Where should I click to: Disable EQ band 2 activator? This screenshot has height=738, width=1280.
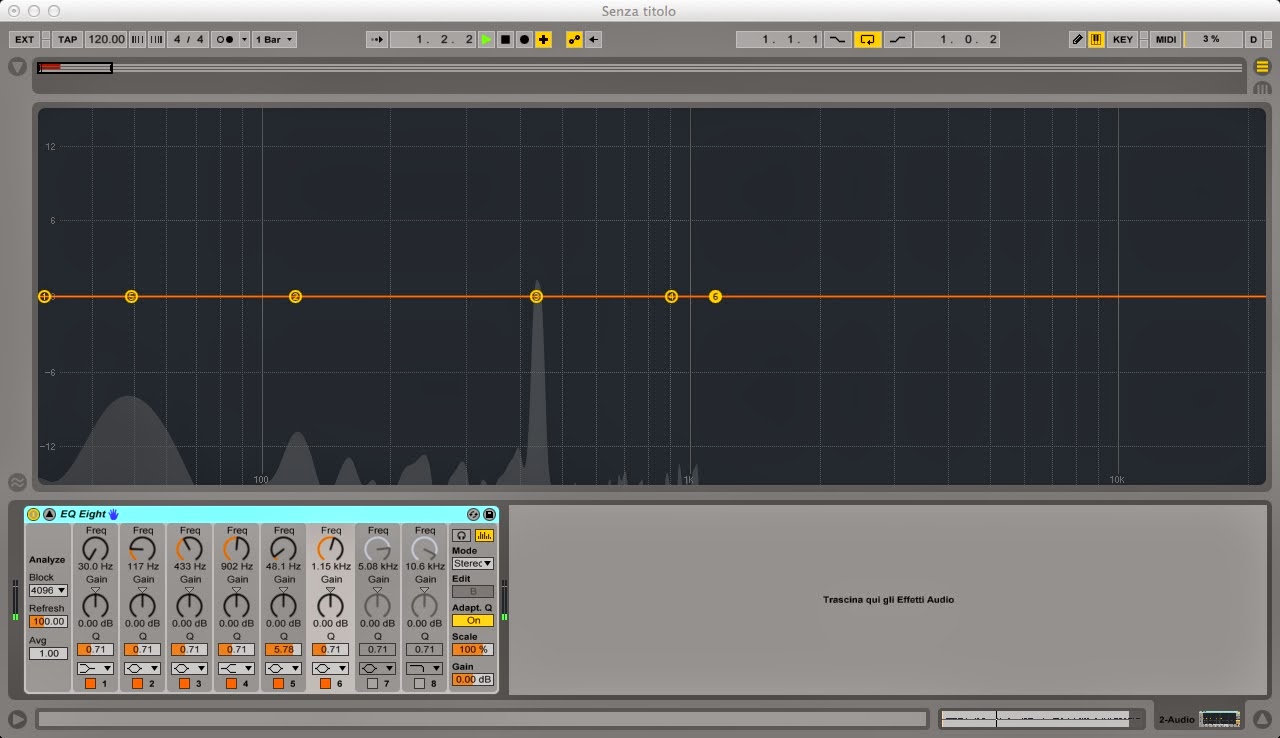click(x=137, y=684)
